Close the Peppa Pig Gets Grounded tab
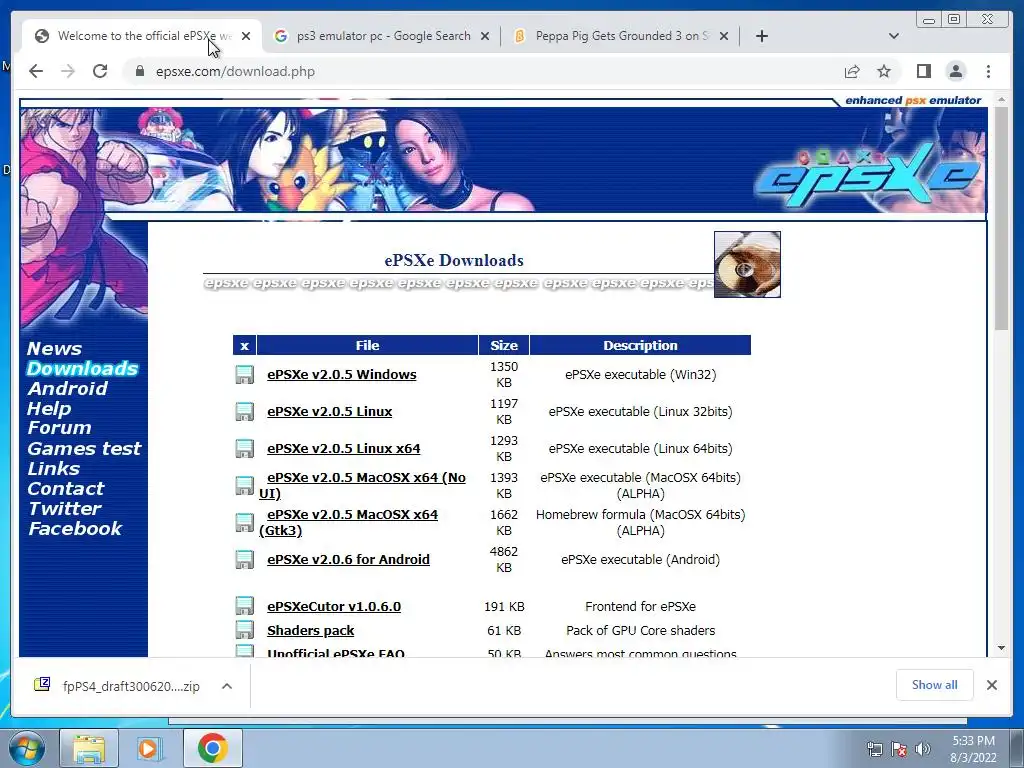 tap(724, 36)
